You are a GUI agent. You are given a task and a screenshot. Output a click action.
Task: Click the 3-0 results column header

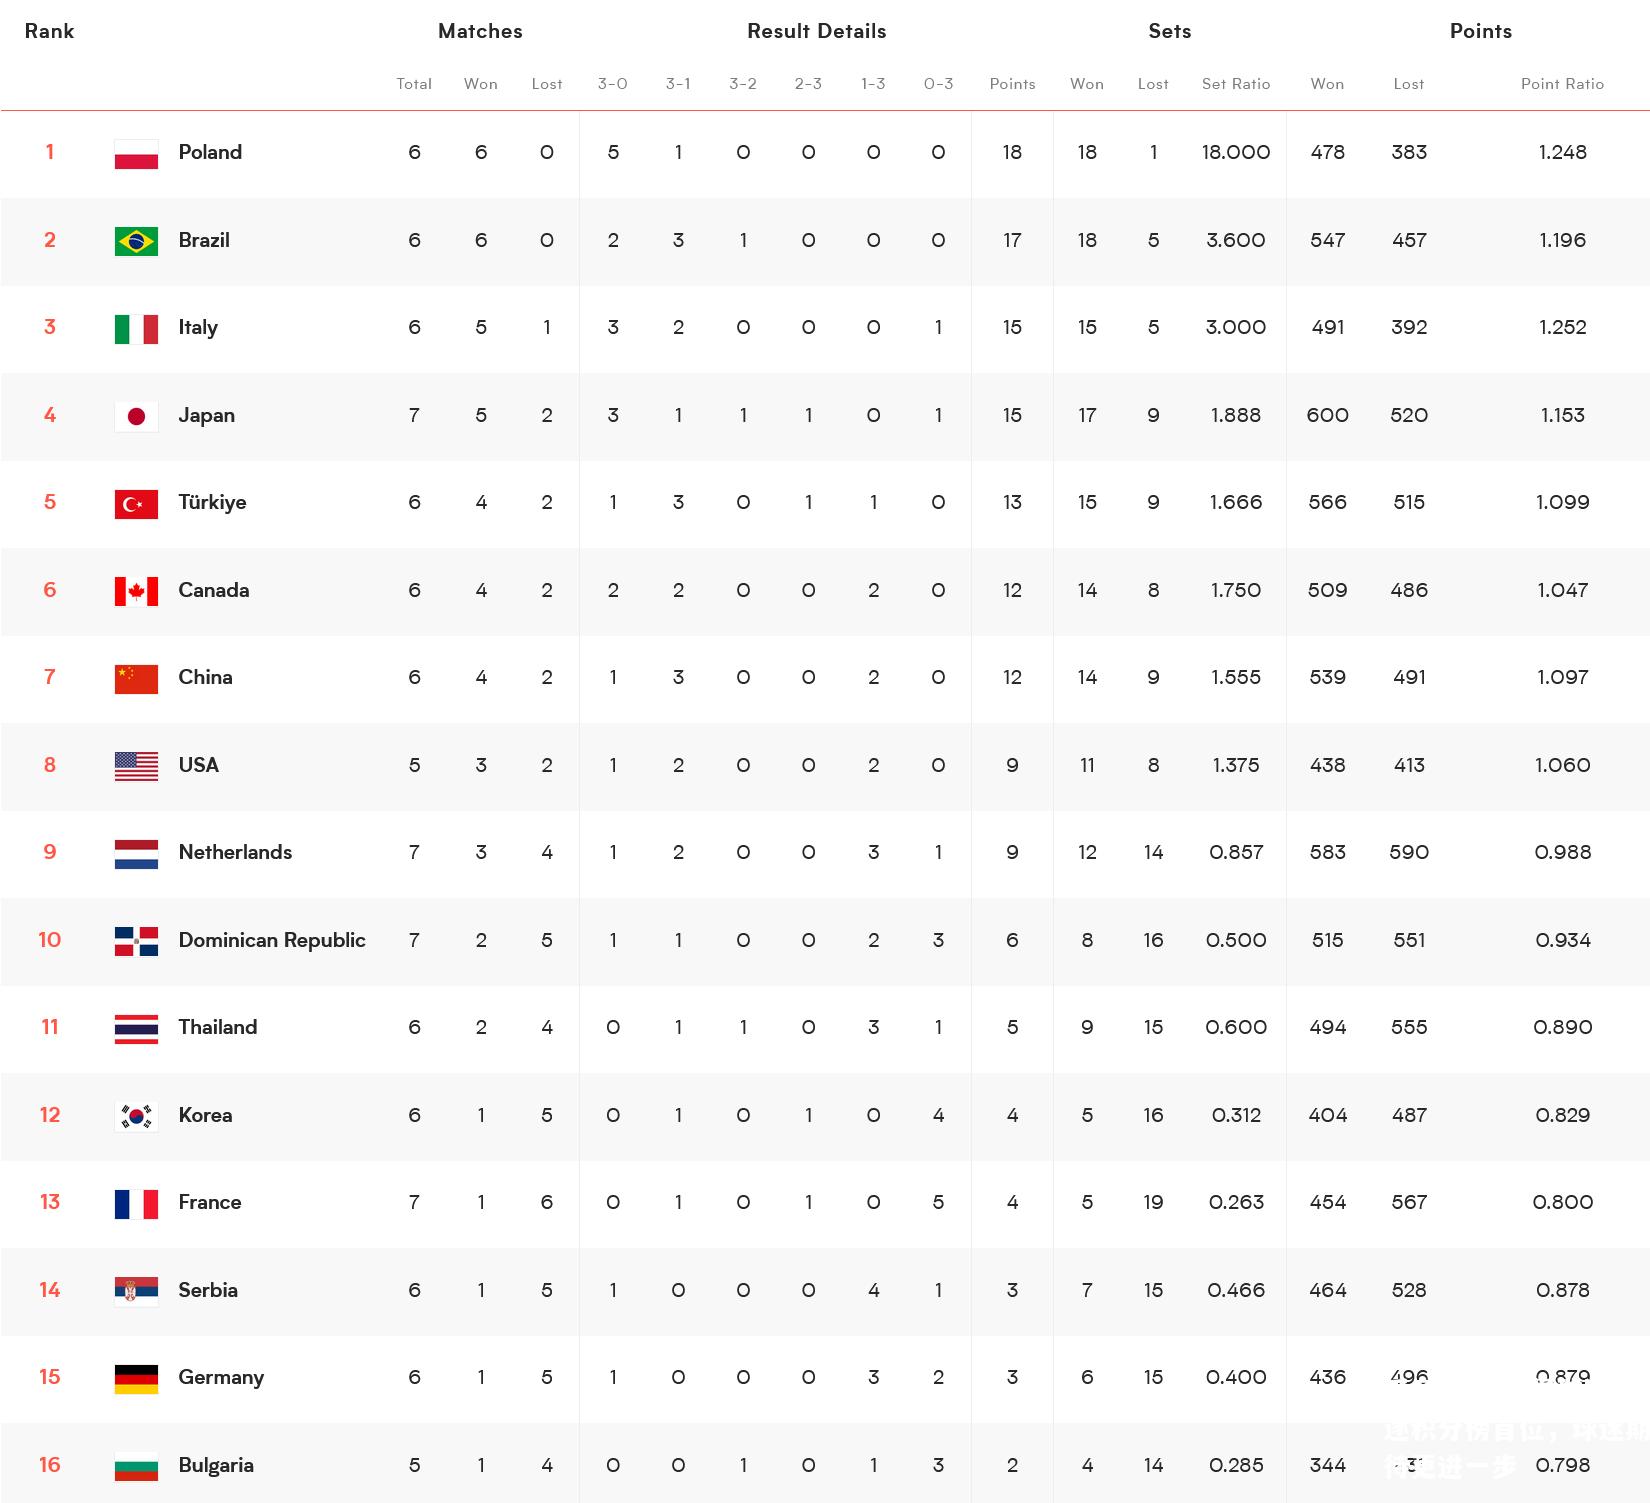(x=613, y=84)
